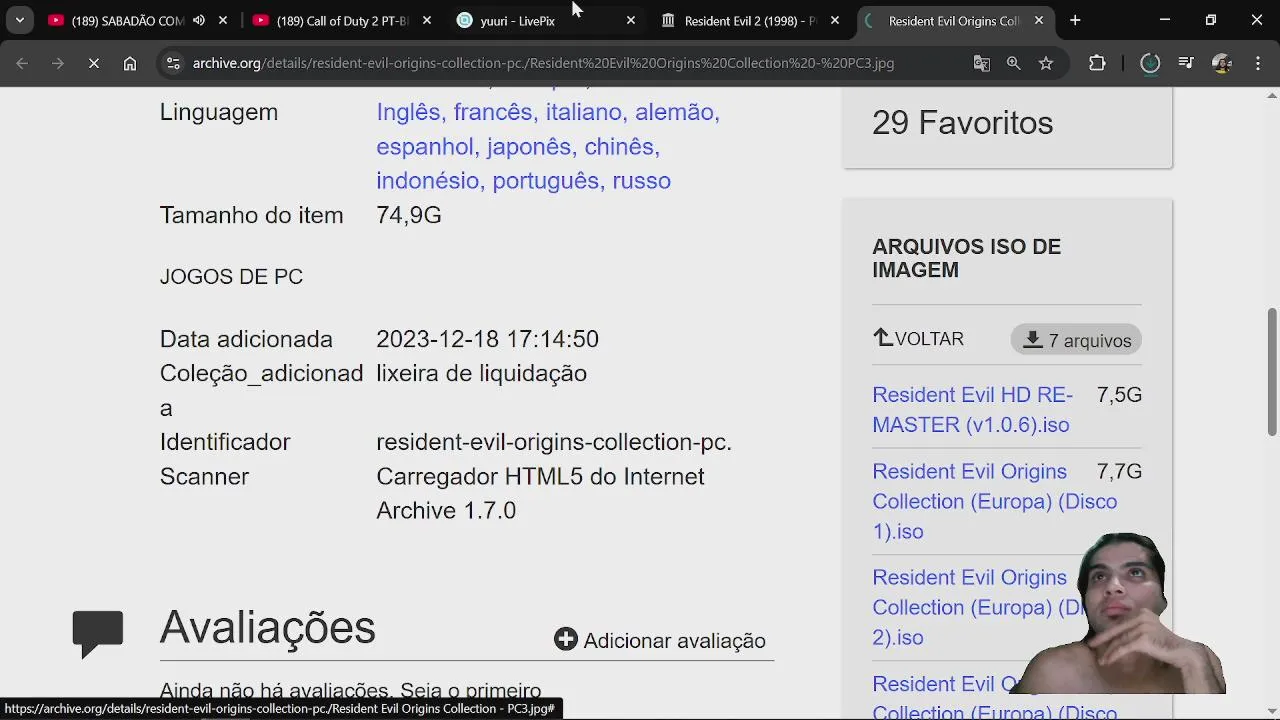Switch to yuuri - LivePix tab

(517, 20)
